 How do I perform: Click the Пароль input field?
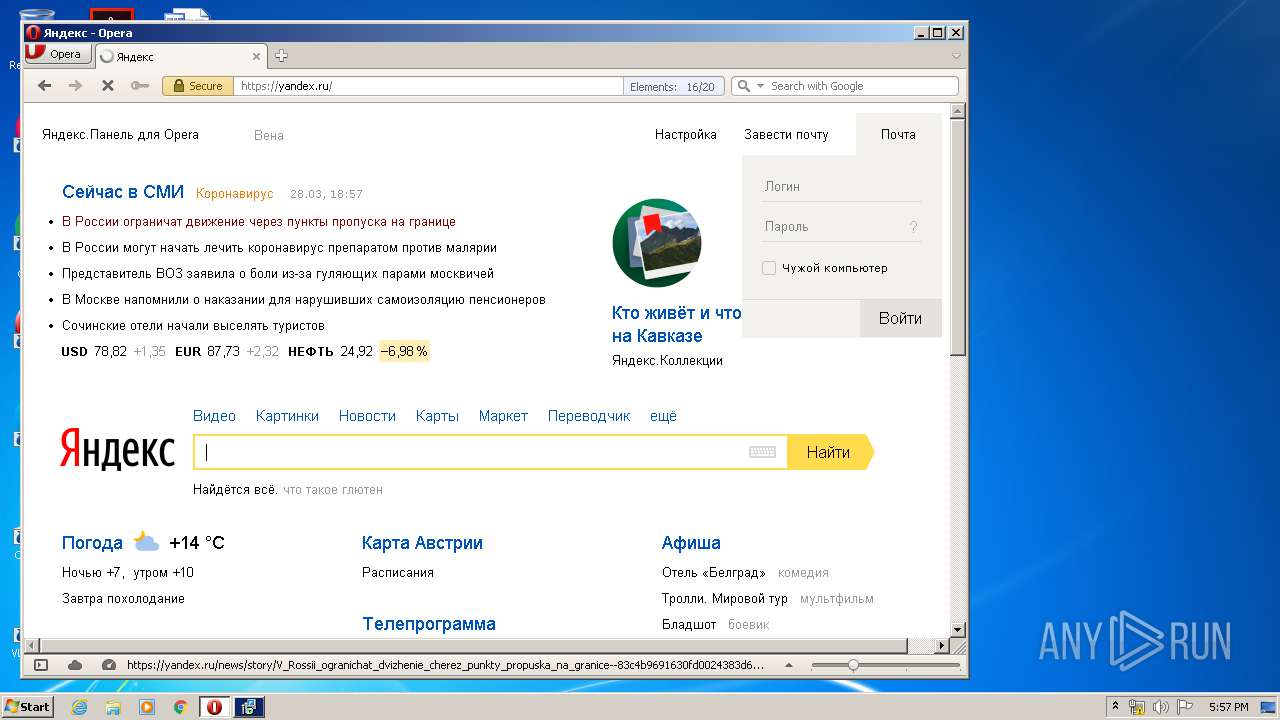pos(834,227)
